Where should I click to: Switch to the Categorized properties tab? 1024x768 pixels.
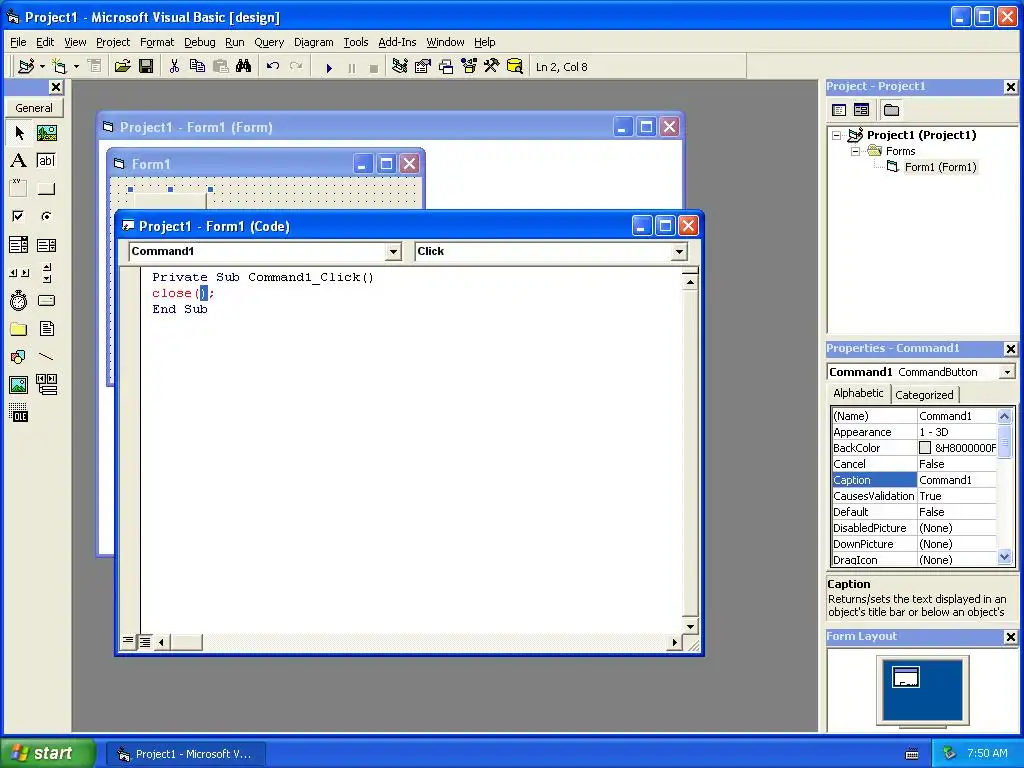pyautogui.click(x=923, y=394)
